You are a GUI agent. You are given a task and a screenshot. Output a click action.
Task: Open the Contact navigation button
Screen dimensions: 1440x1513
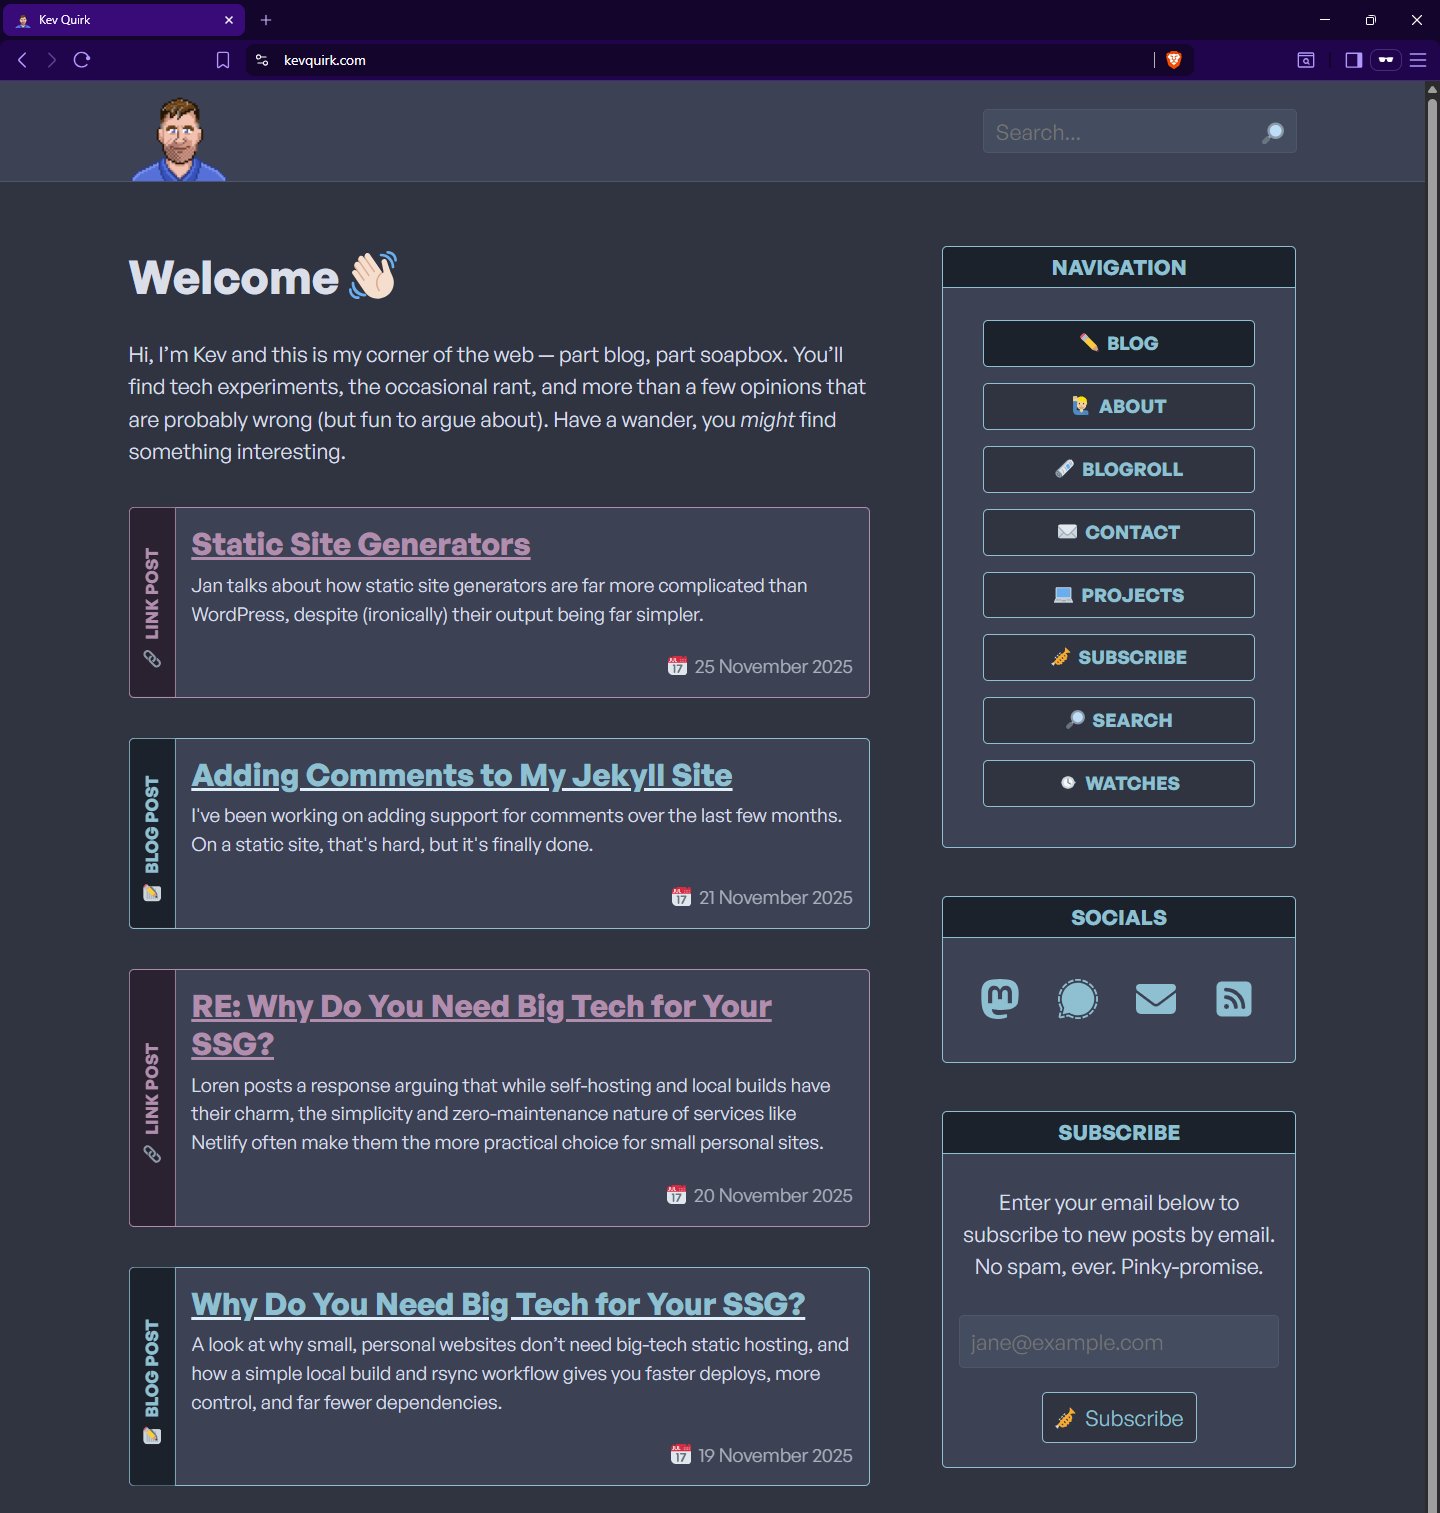click(1119, 532)
